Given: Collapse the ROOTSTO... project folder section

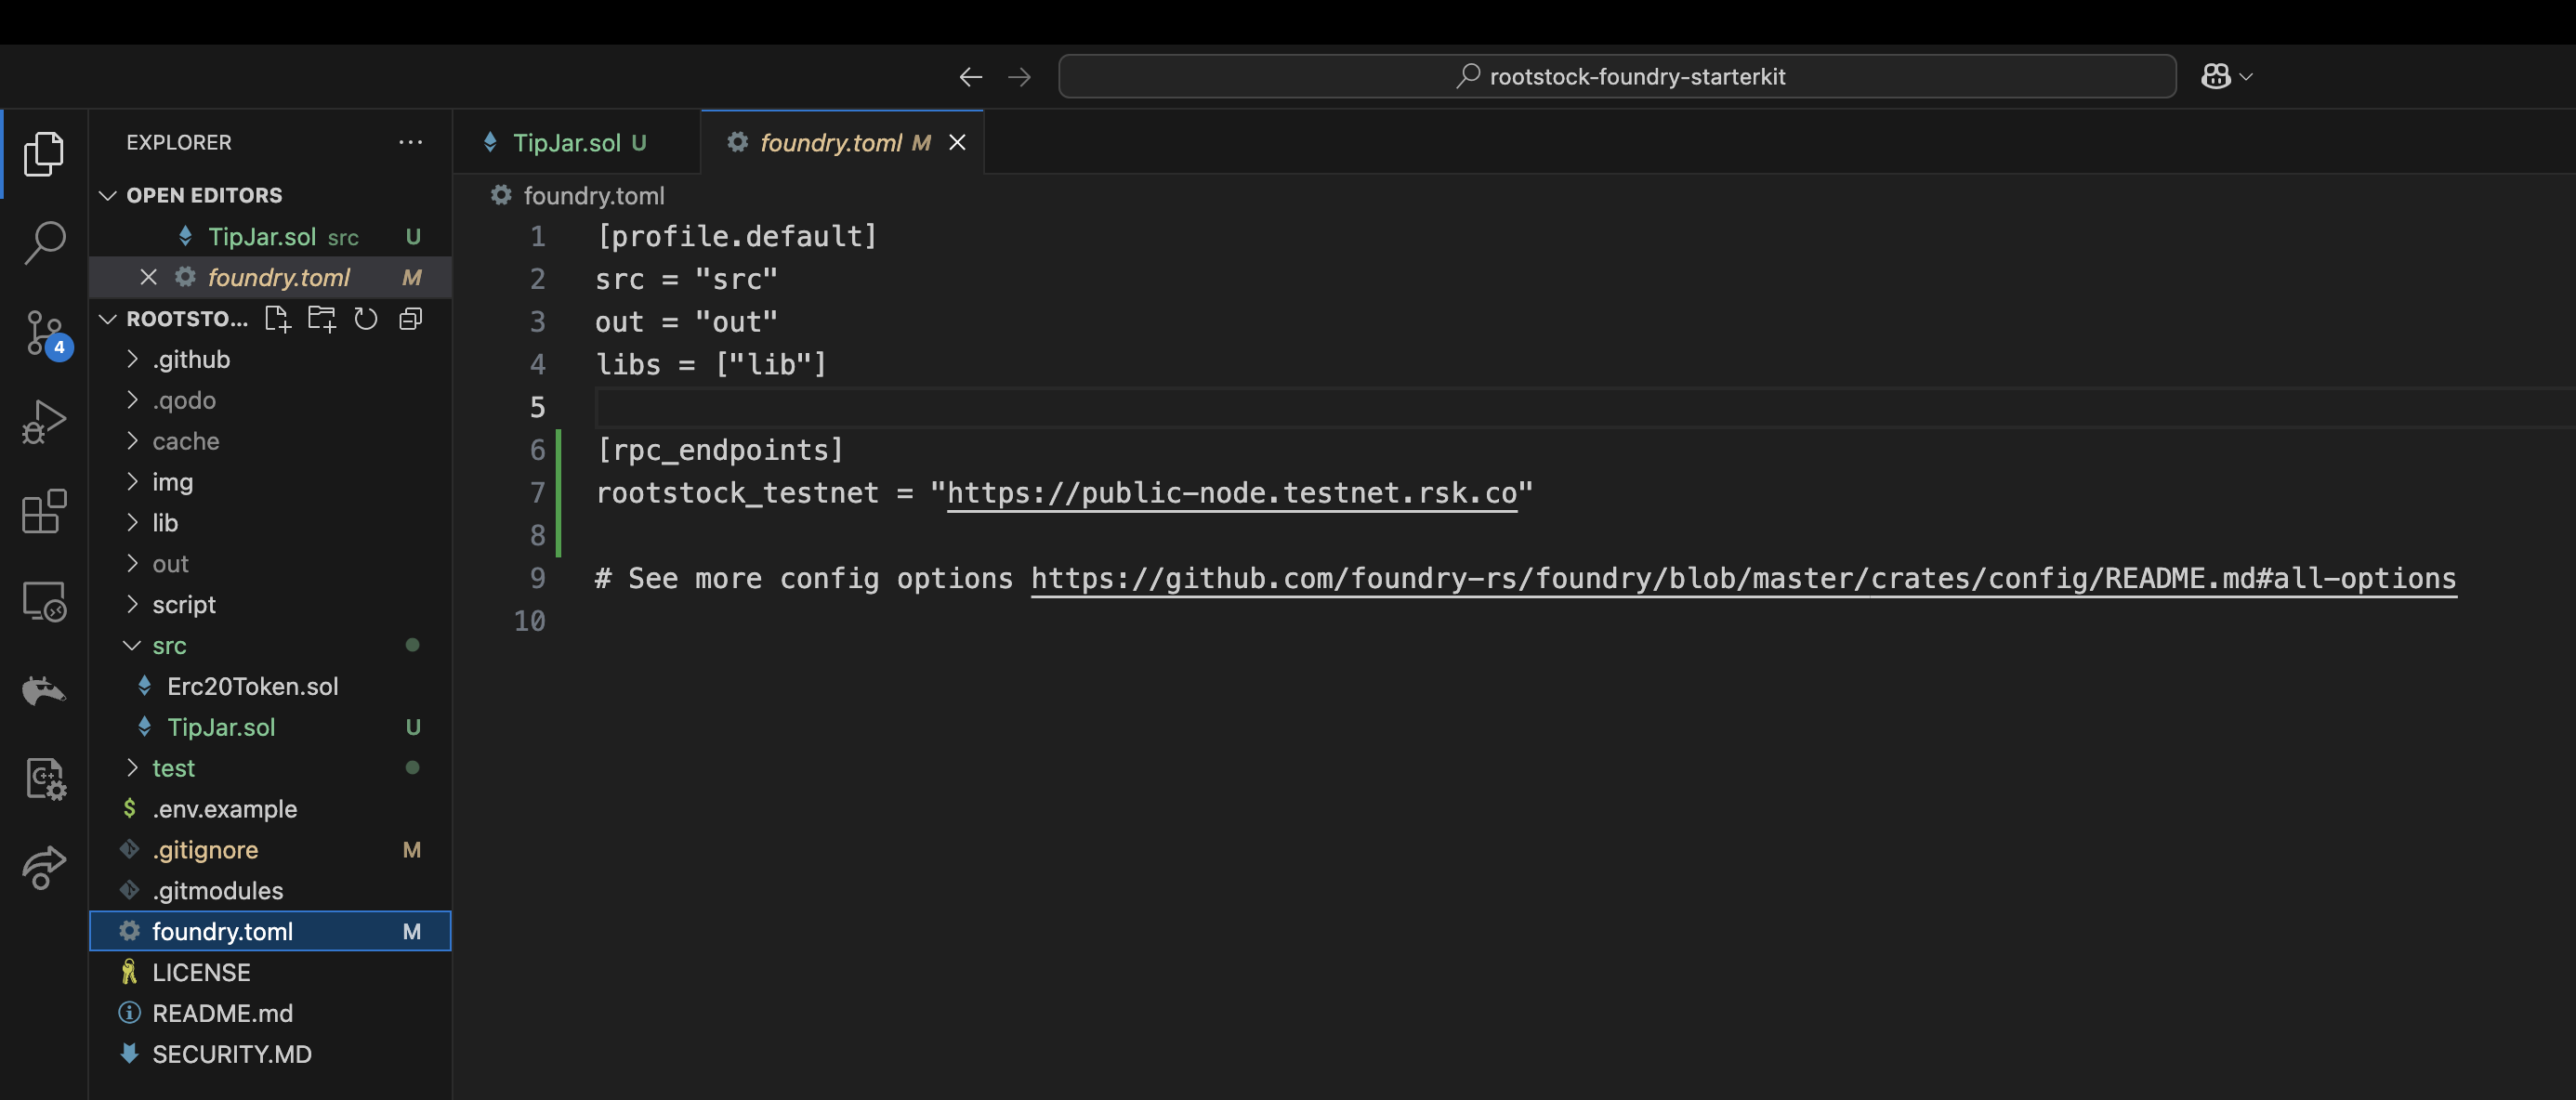Looking at the screenshot, I should [x=108, y=319].
